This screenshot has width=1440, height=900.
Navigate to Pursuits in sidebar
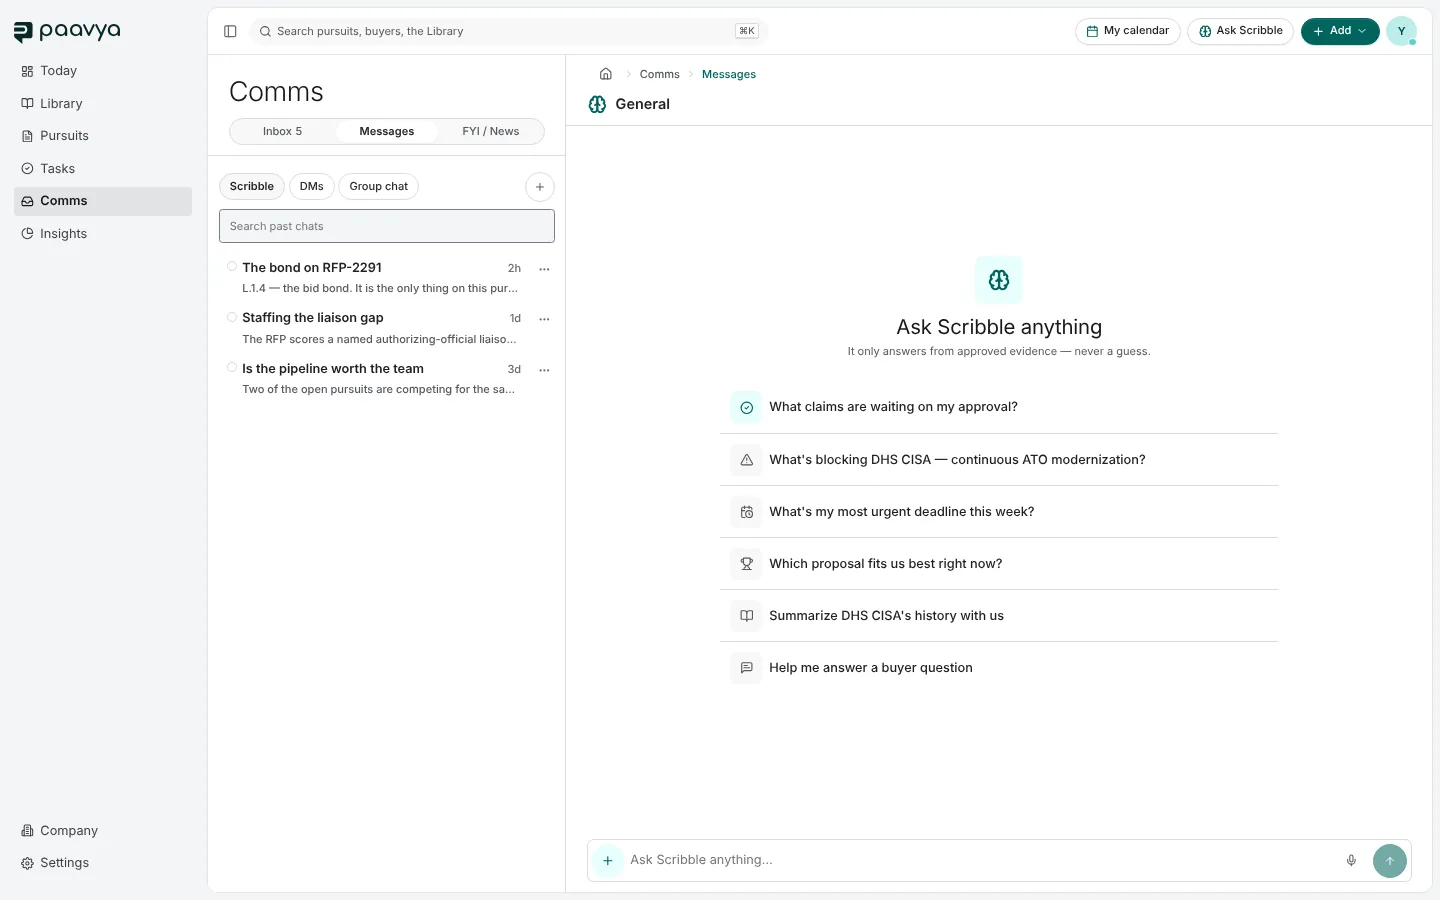pos(103,136)
